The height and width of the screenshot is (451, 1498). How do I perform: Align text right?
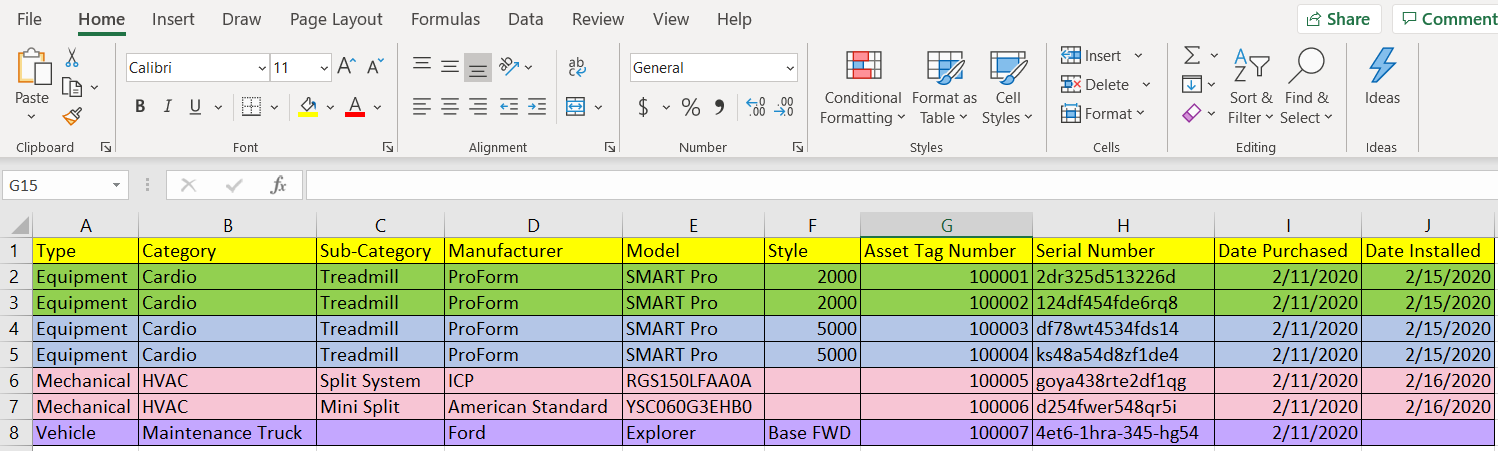[478, 106]
